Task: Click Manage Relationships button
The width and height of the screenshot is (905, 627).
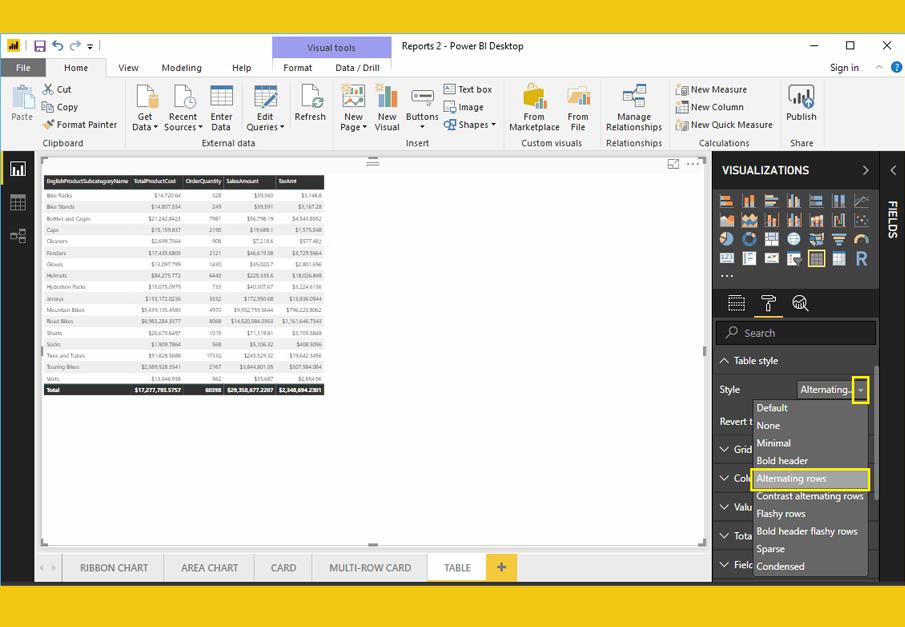Action: 634,107
